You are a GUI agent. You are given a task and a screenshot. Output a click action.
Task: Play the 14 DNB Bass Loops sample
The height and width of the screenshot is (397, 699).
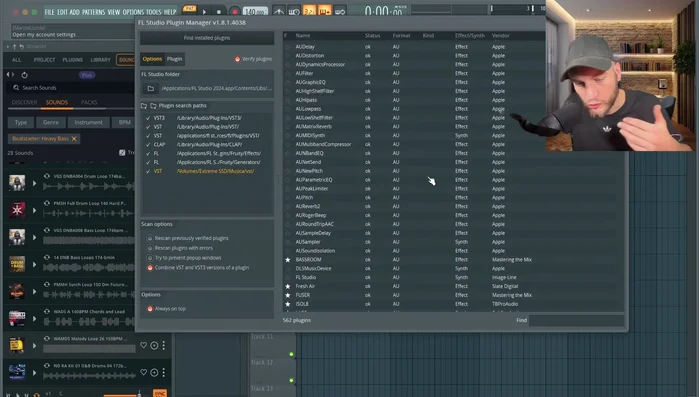point(34,265)
